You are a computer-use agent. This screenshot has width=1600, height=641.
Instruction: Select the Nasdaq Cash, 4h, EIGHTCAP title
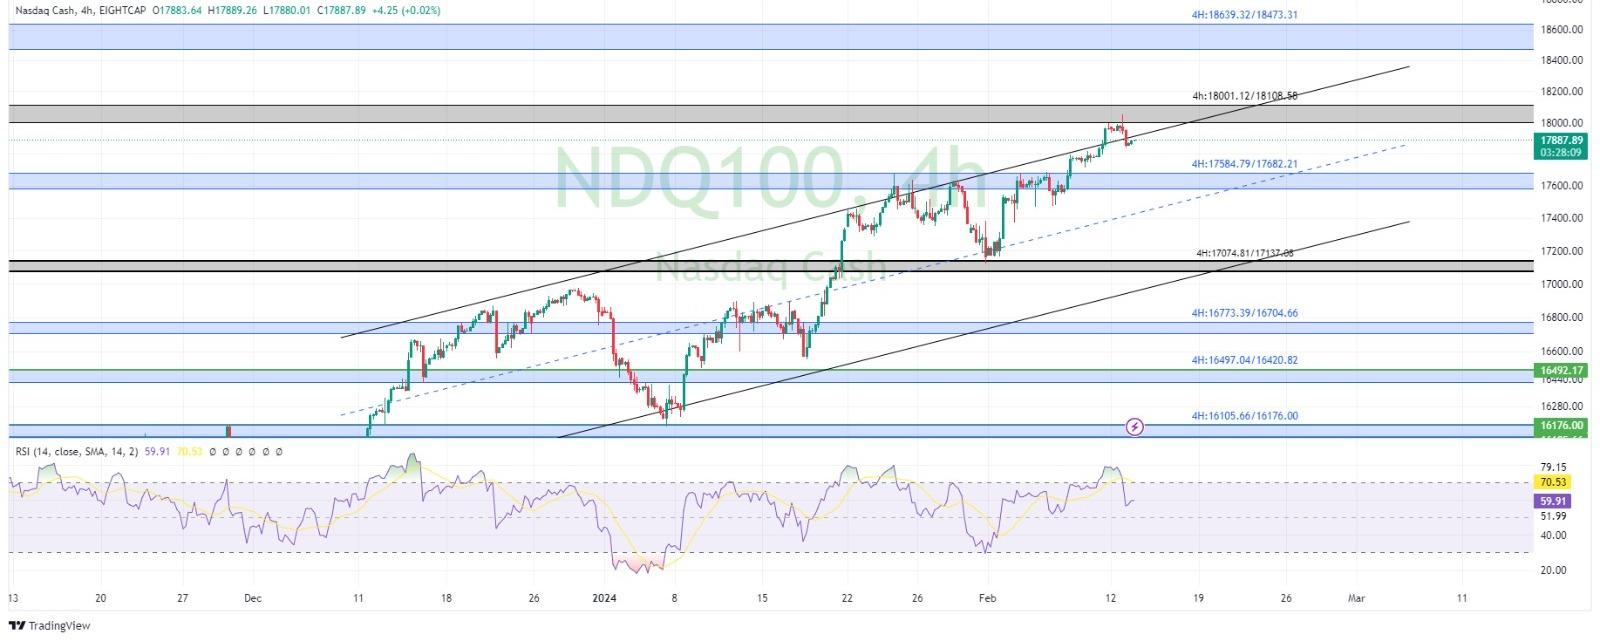click(80, 10)
